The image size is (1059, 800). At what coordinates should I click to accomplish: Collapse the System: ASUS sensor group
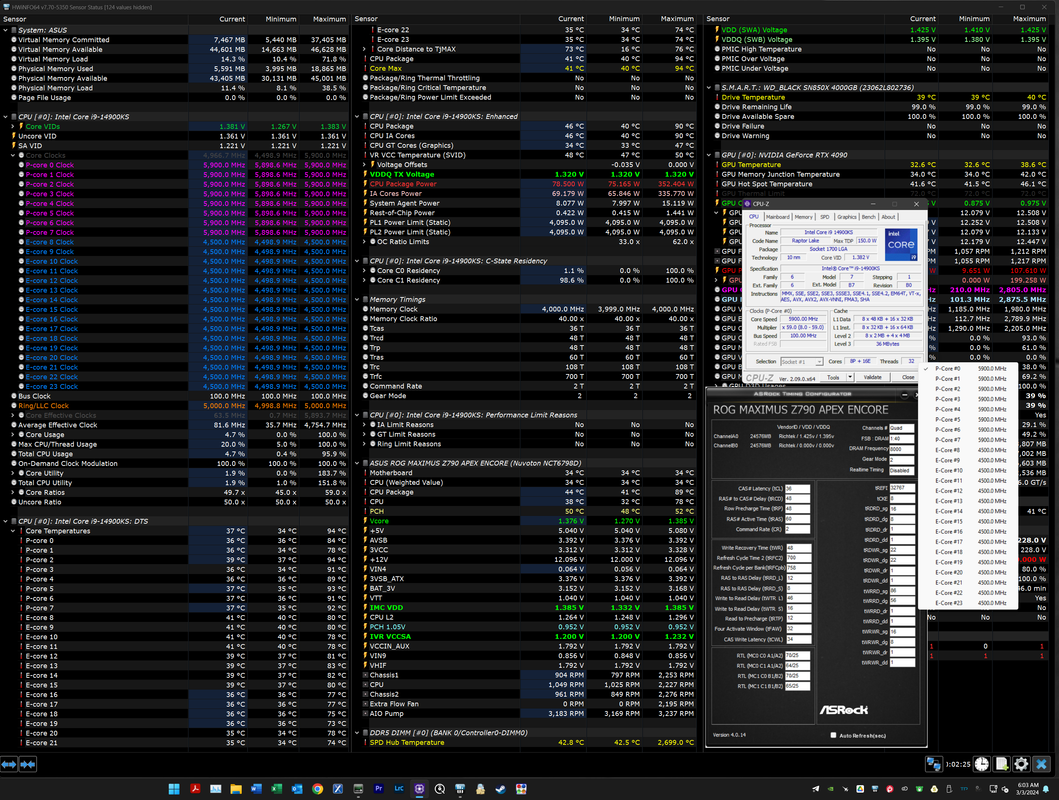[5, 30]
